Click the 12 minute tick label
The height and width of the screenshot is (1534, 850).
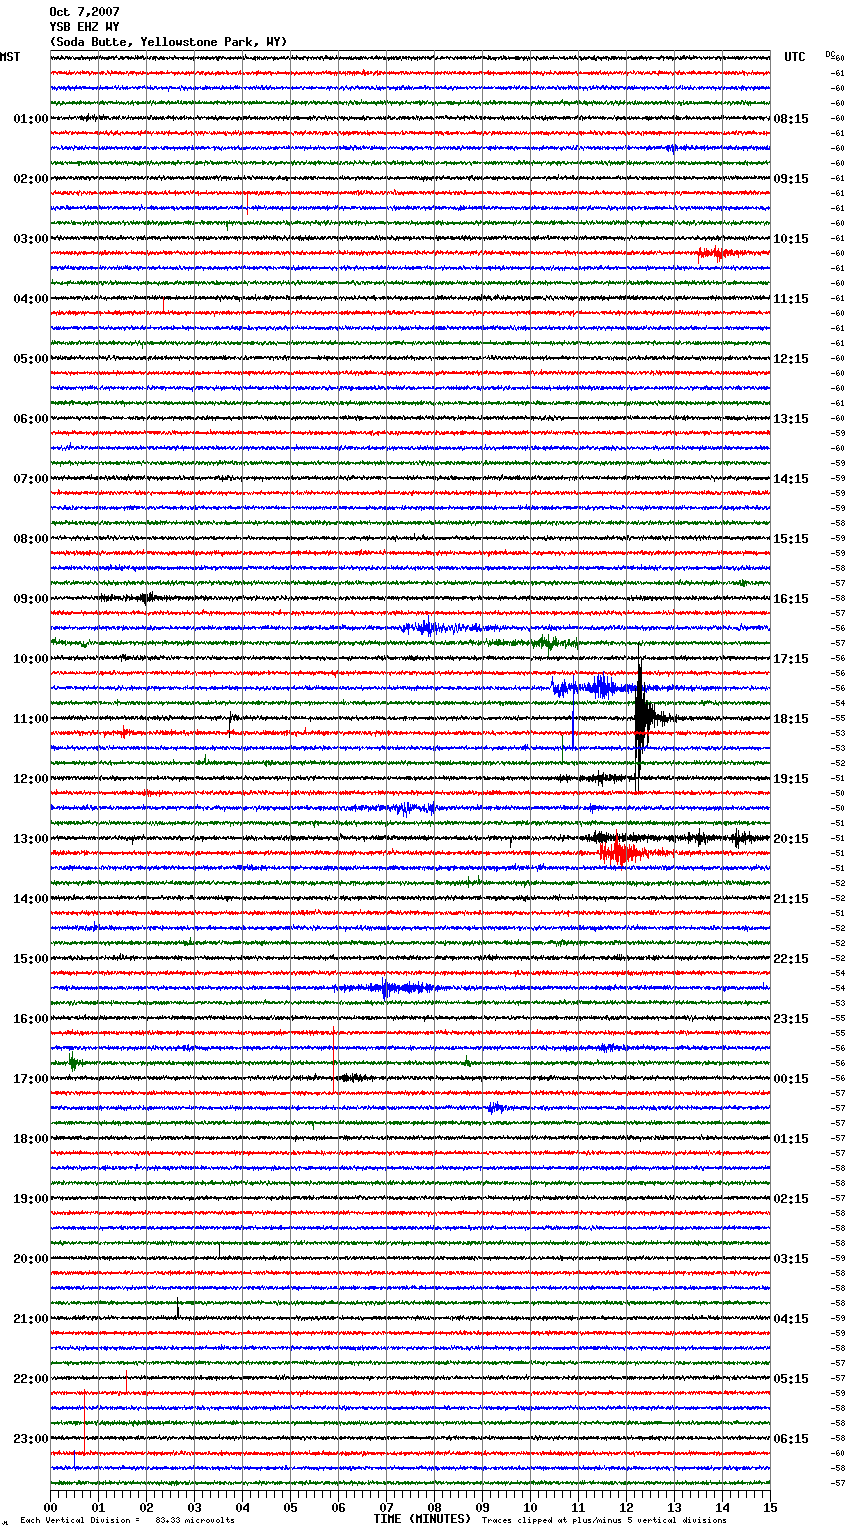[x=626, y=1507]
